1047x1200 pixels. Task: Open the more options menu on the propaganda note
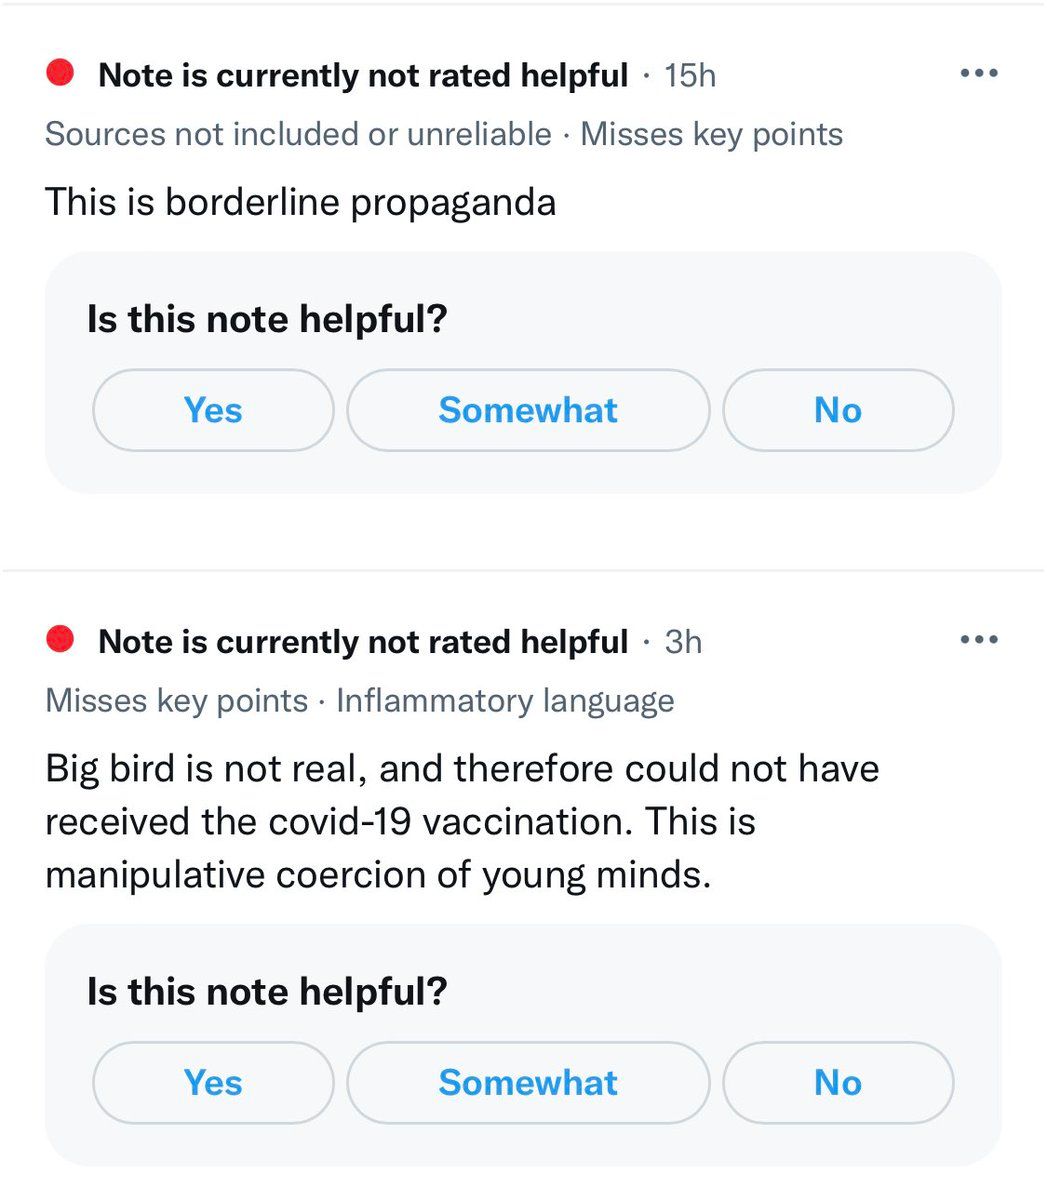tap(978, 73)
